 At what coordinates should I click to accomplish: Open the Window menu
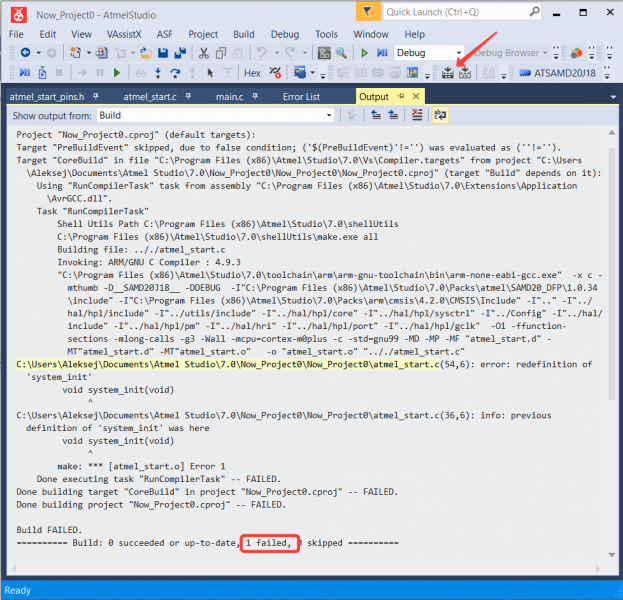(x=371, y=34)
